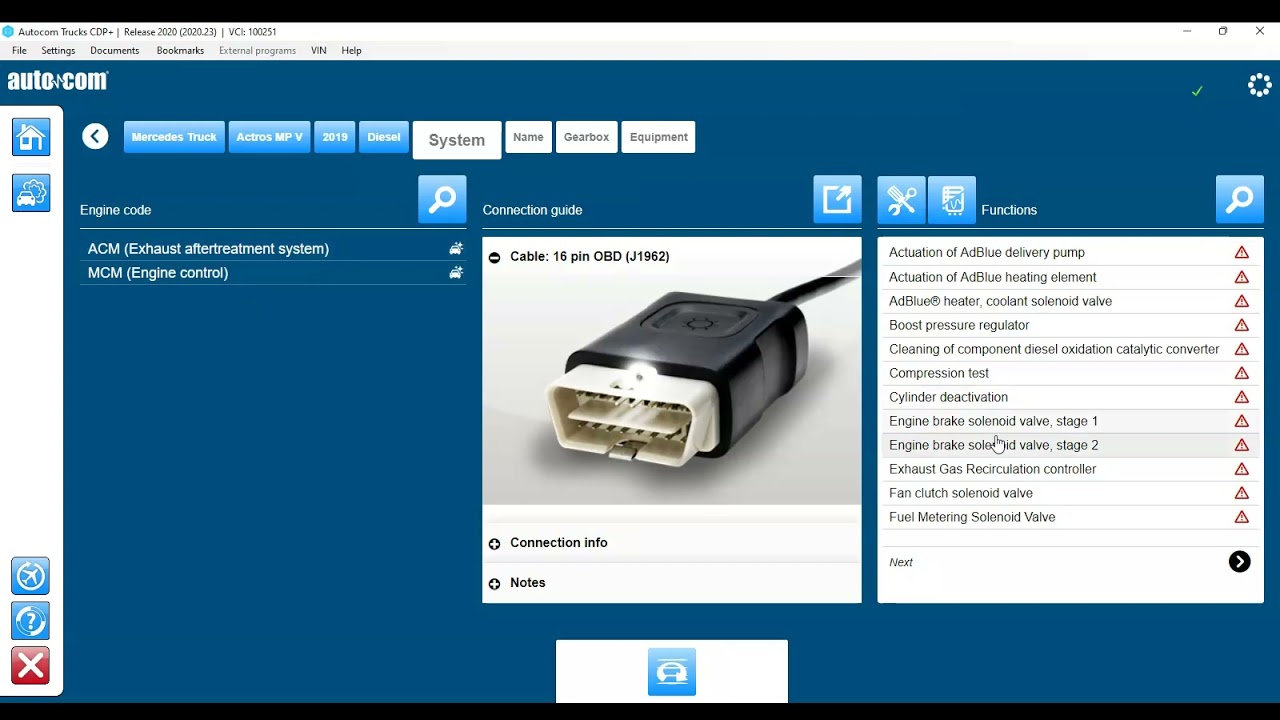1280x720 pixels.
Task: Select the Diesel breadcrumb
Action: (383, 137)
